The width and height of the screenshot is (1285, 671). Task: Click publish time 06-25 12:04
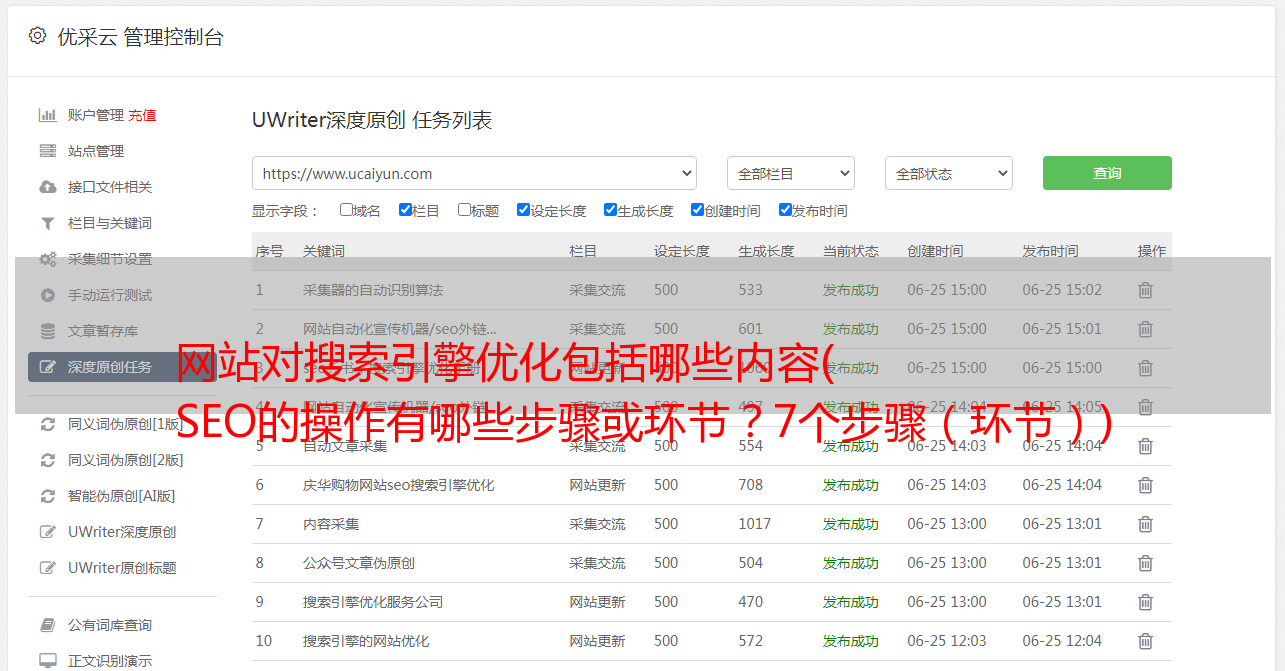tap(1062, 641)
